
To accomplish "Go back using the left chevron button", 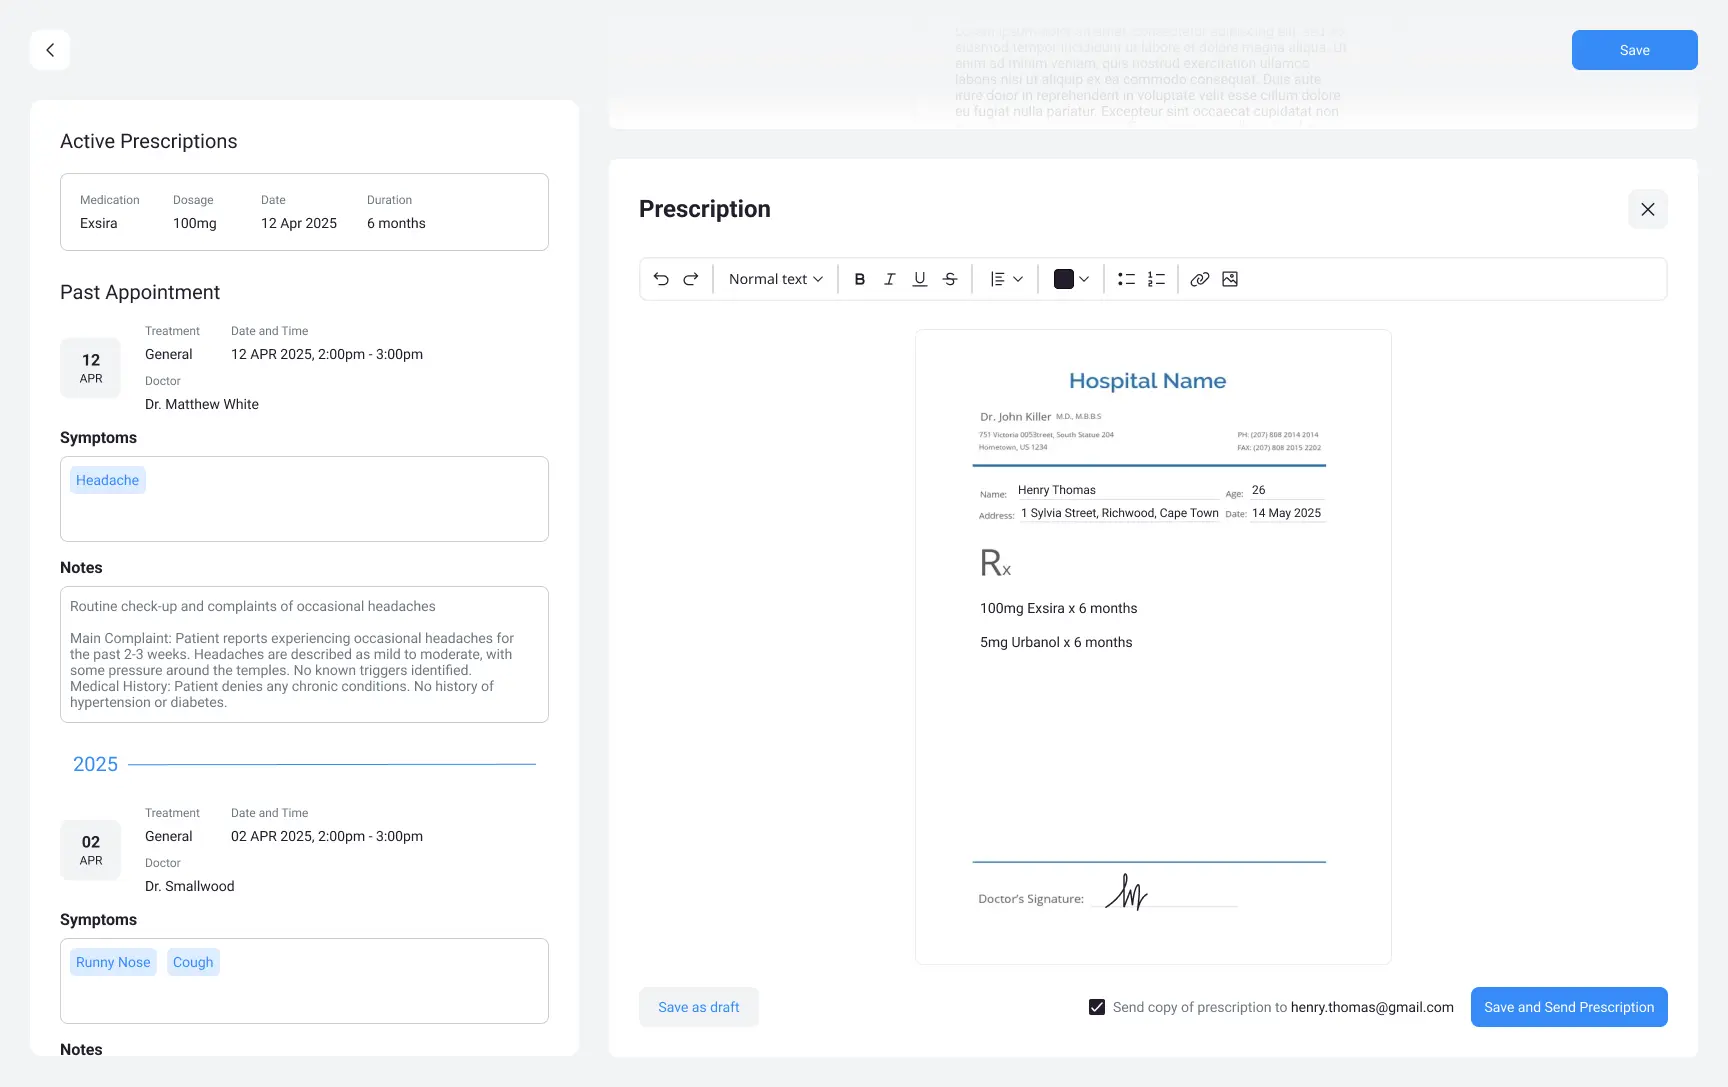I will (50, 50).
